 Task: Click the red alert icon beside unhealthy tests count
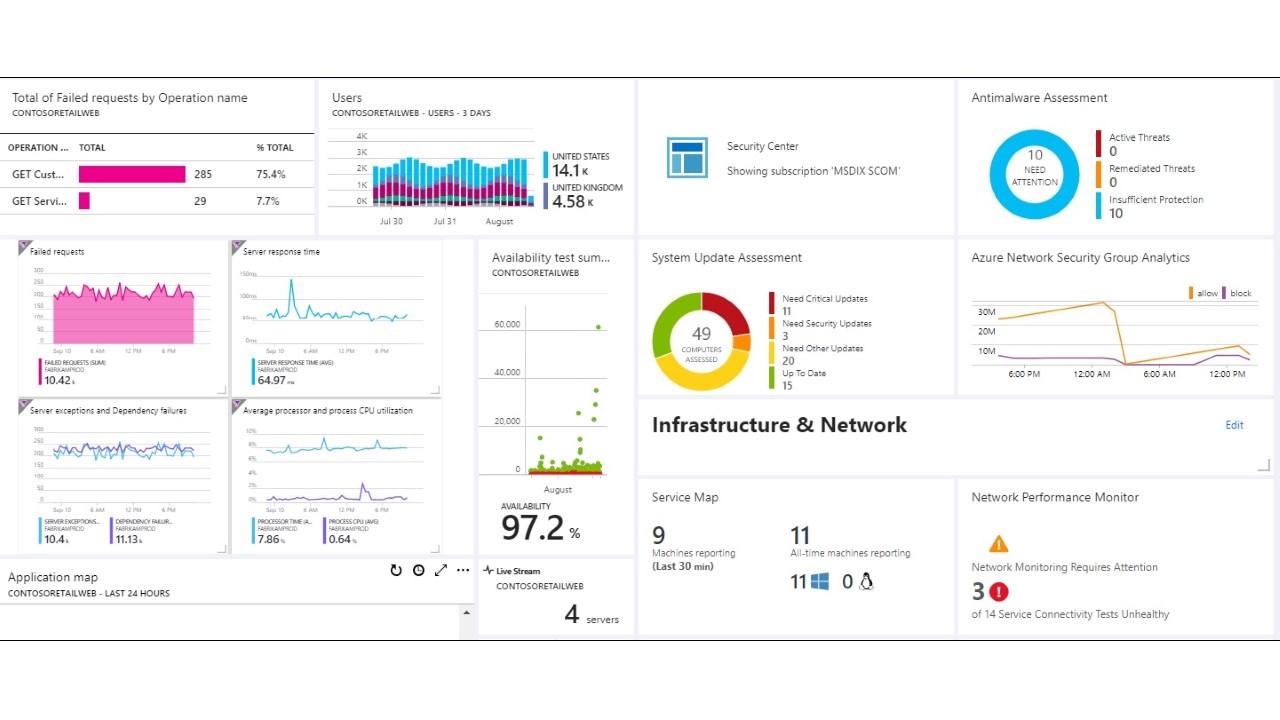[998, 591]
